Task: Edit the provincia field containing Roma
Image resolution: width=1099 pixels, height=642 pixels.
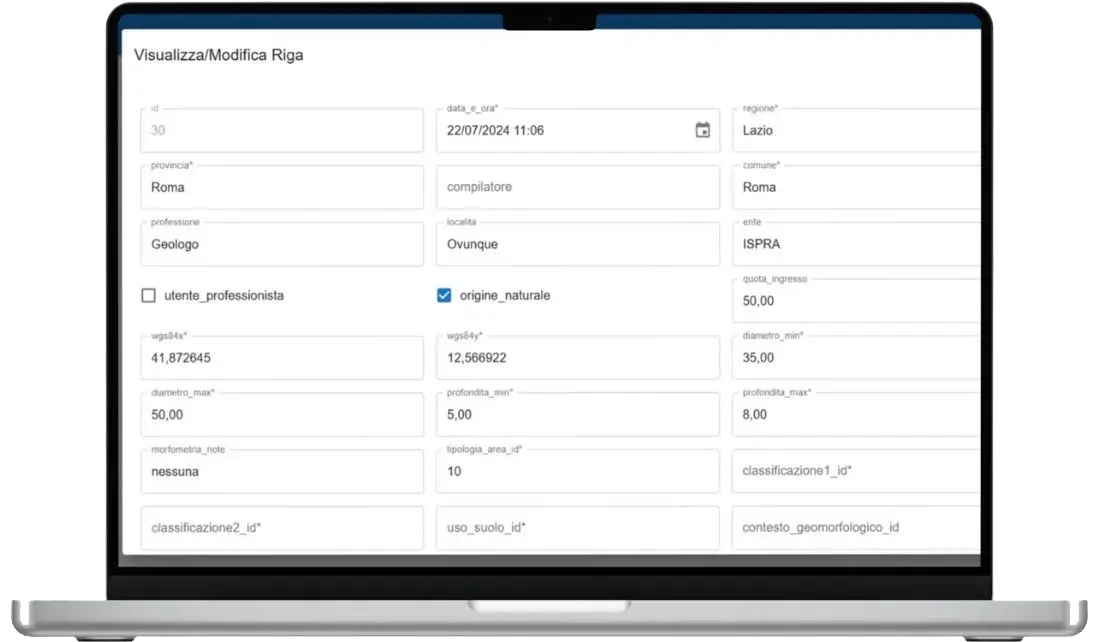Action: pos(282,187)
